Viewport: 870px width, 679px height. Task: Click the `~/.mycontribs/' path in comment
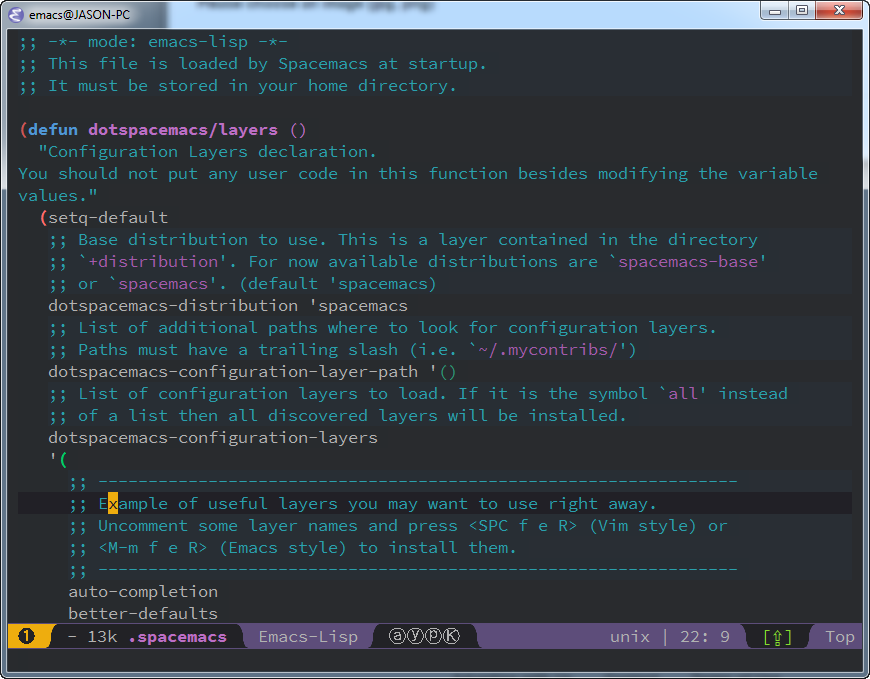click(548, 350)
